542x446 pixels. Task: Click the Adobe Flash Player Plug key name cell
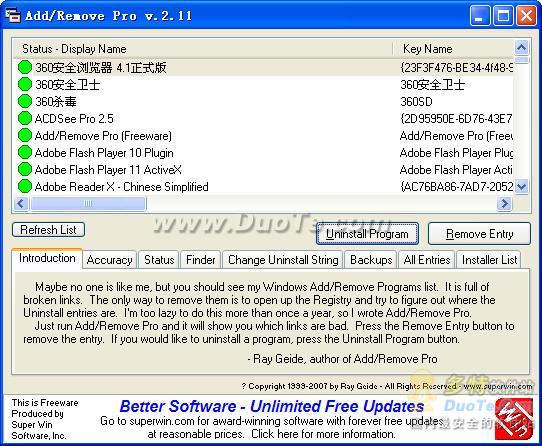456,153
